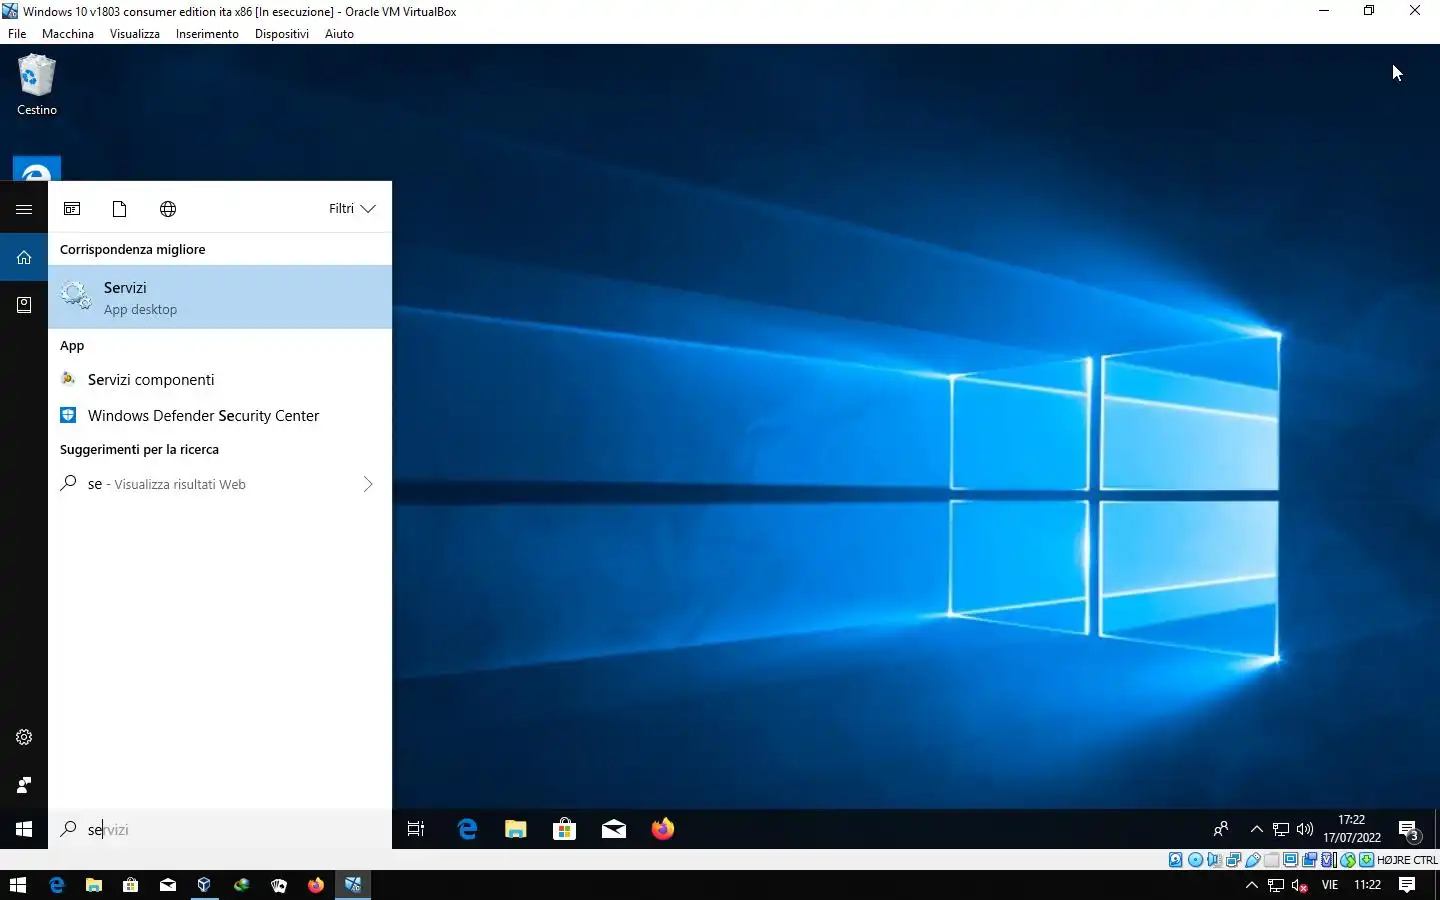Image resolution: width=1440 pixels, height=900 pixels.
Task: Launch Windows Defender Security Center result
Action: 220,416
